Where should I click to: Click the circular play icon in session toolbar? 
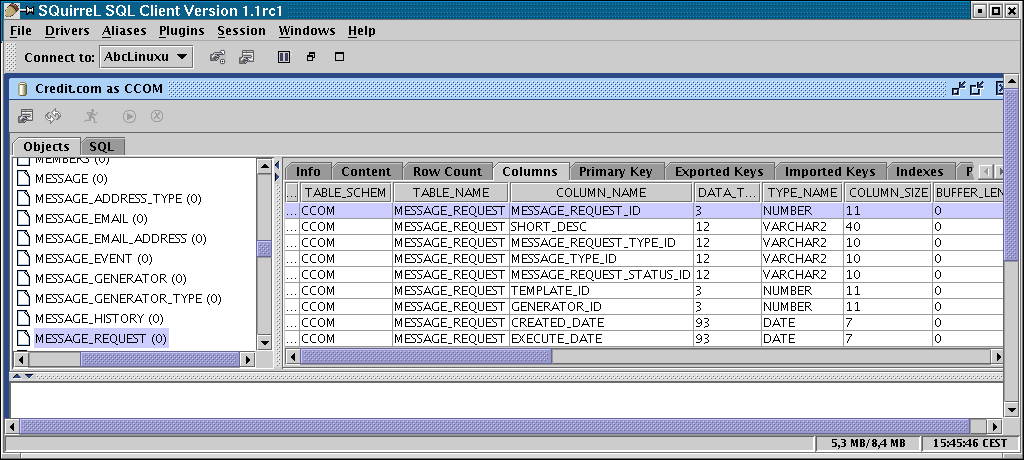coord(129,116)
